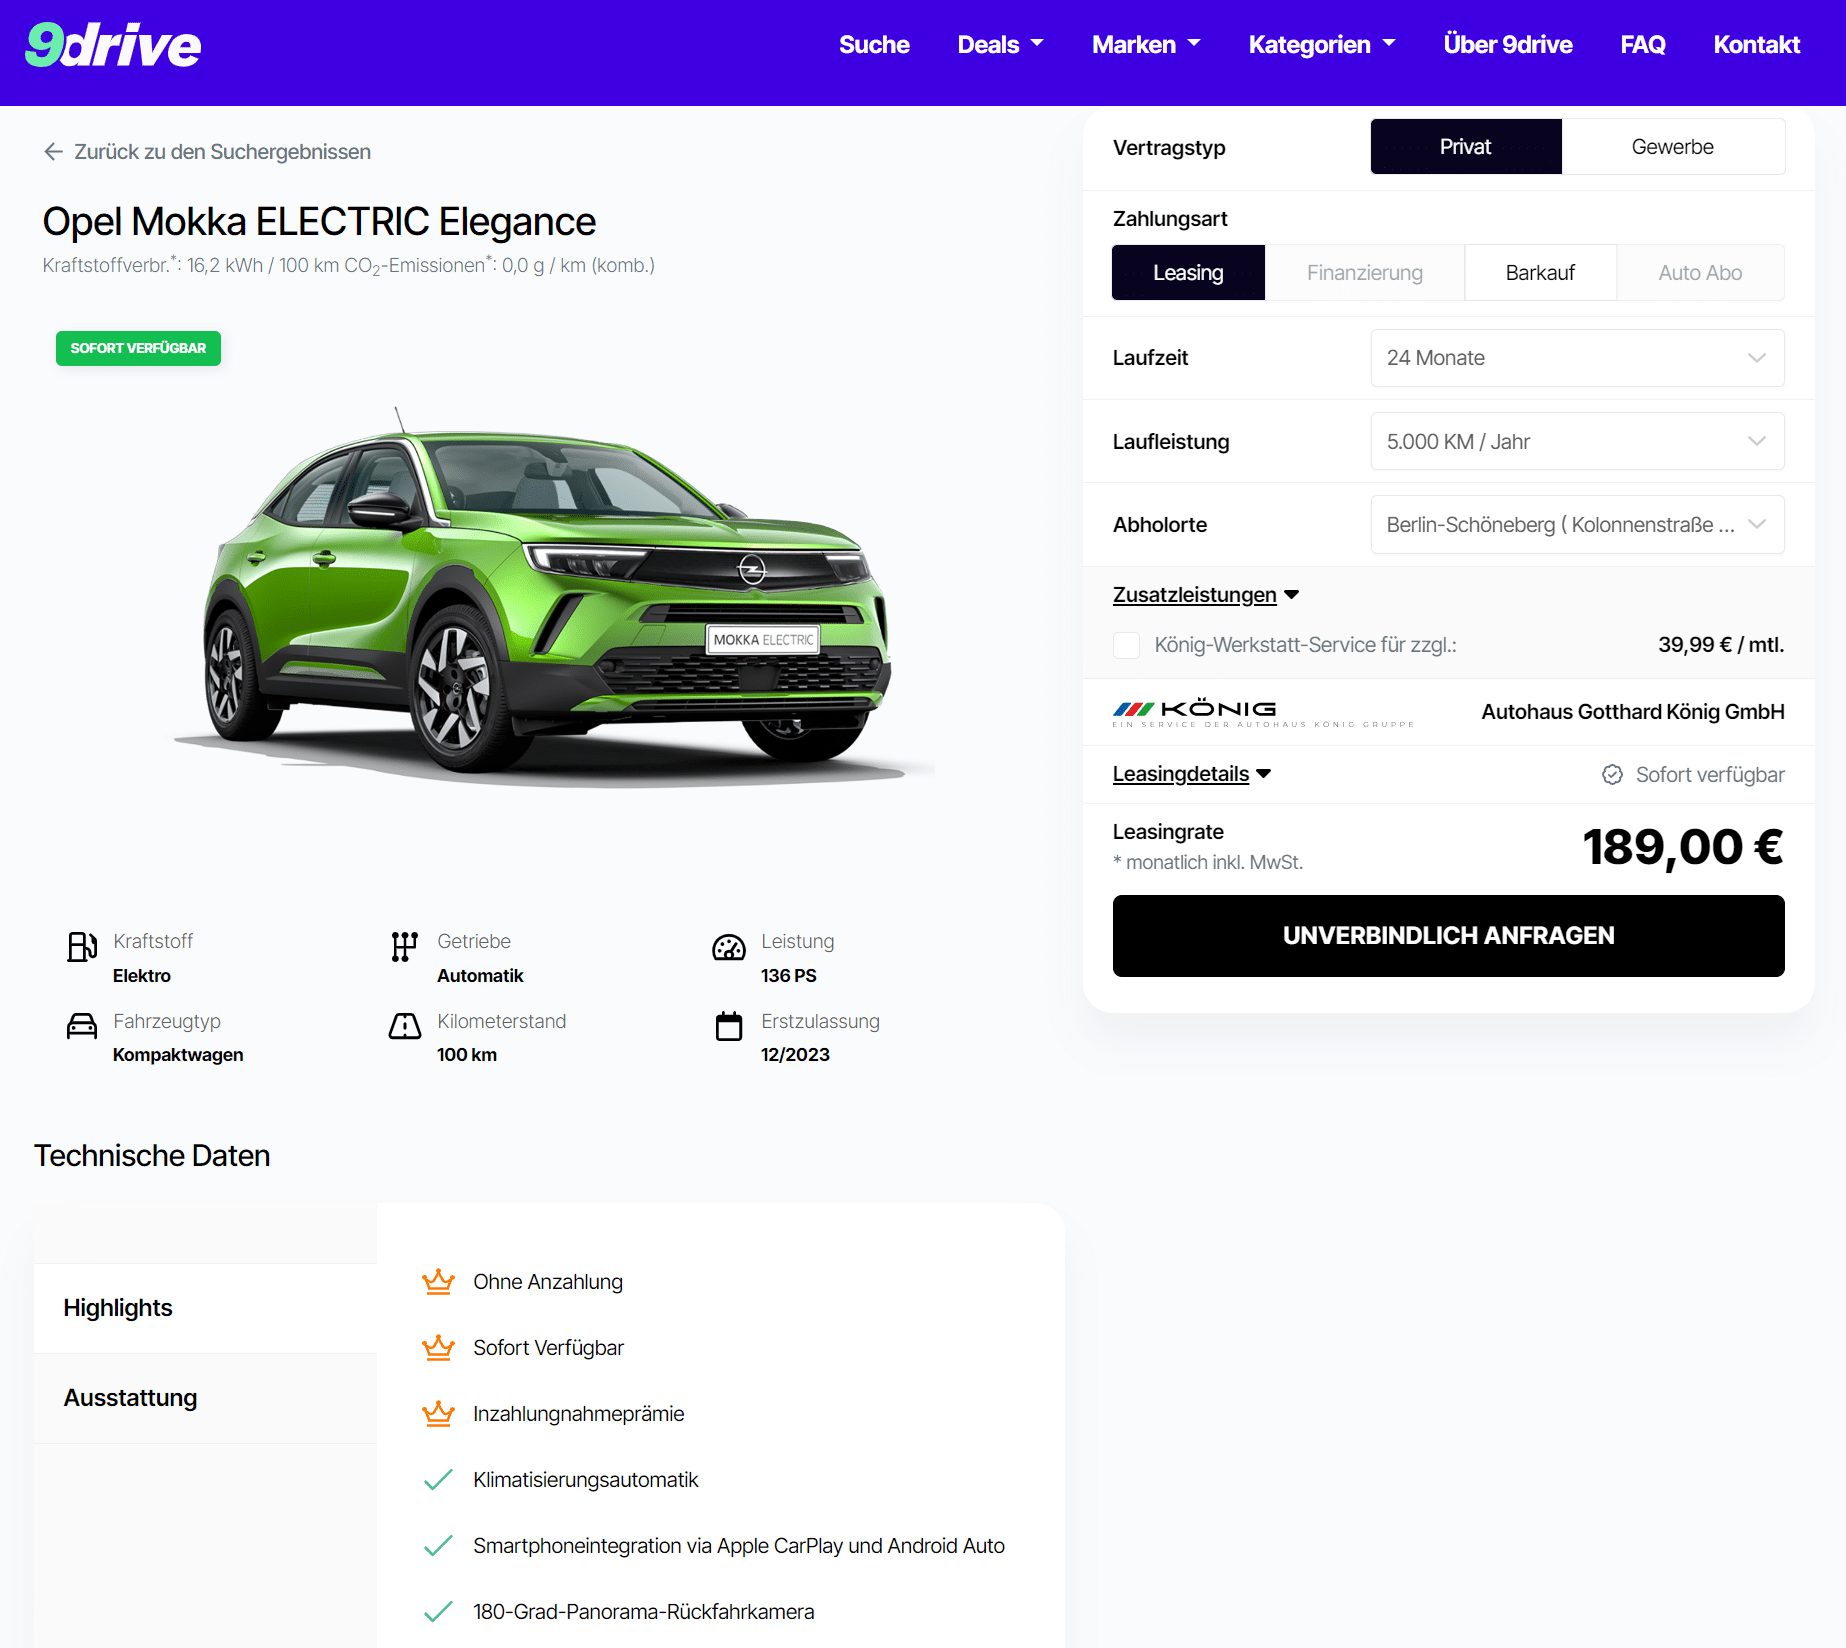Click the Technische Daten heading

tap(152, 1155)
